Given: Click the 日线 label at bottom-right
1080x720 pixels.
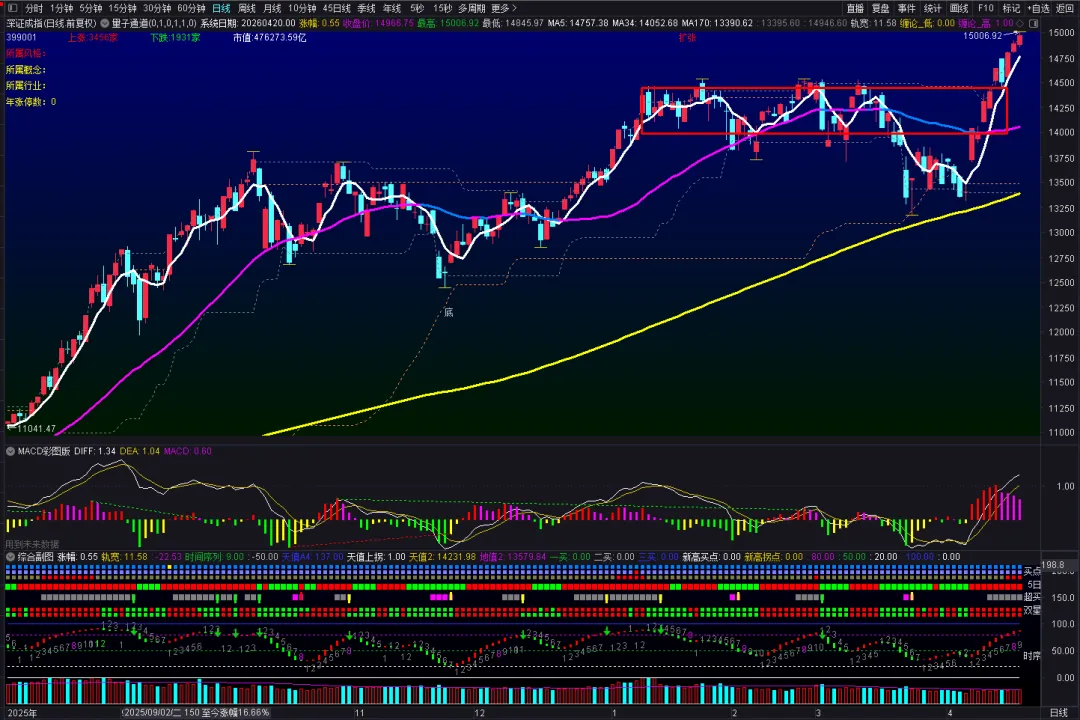Looking at the screenshot, I should point(1058,712).
